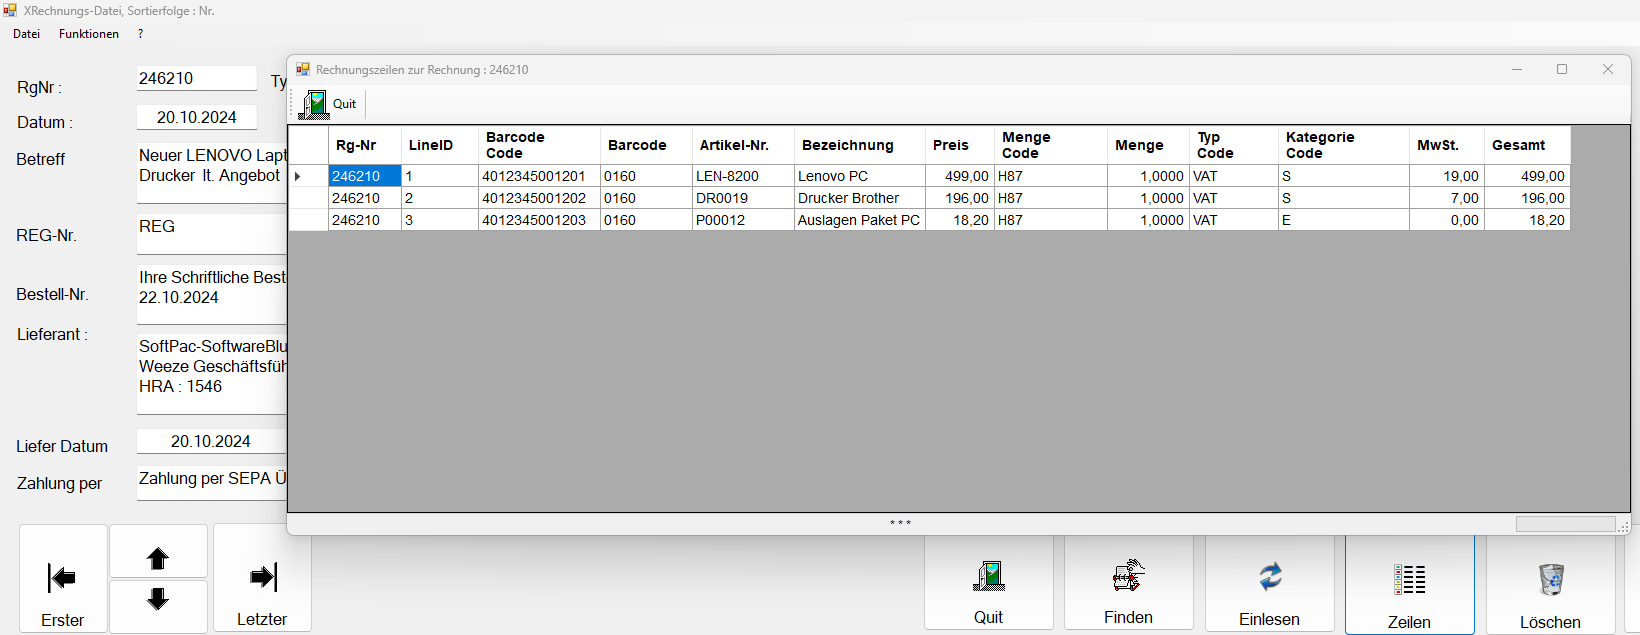Viewport: 1640px width, 635px height.
Task: Open the ? help menu
Action: [141, 34]
